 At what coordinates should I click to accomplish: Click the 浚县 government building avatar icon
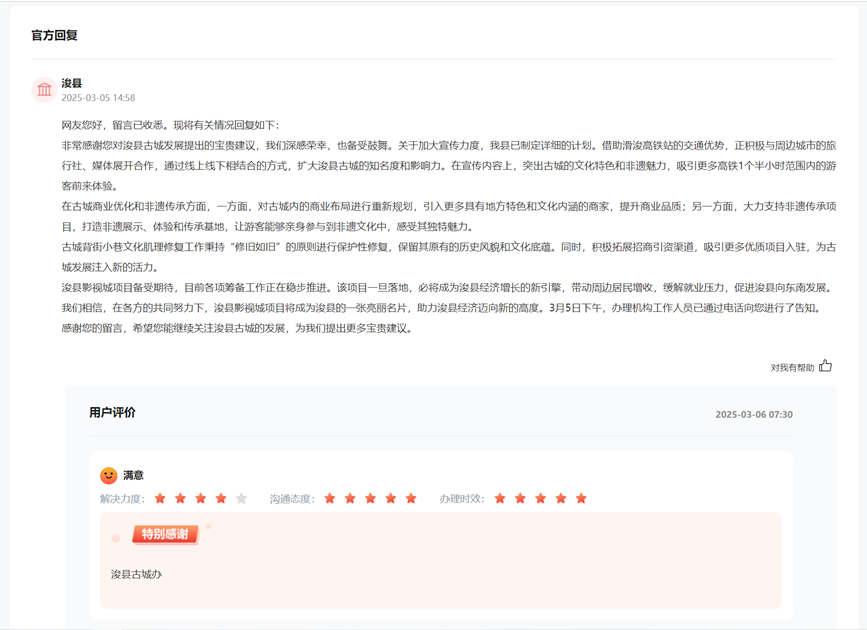coord(44,90)
